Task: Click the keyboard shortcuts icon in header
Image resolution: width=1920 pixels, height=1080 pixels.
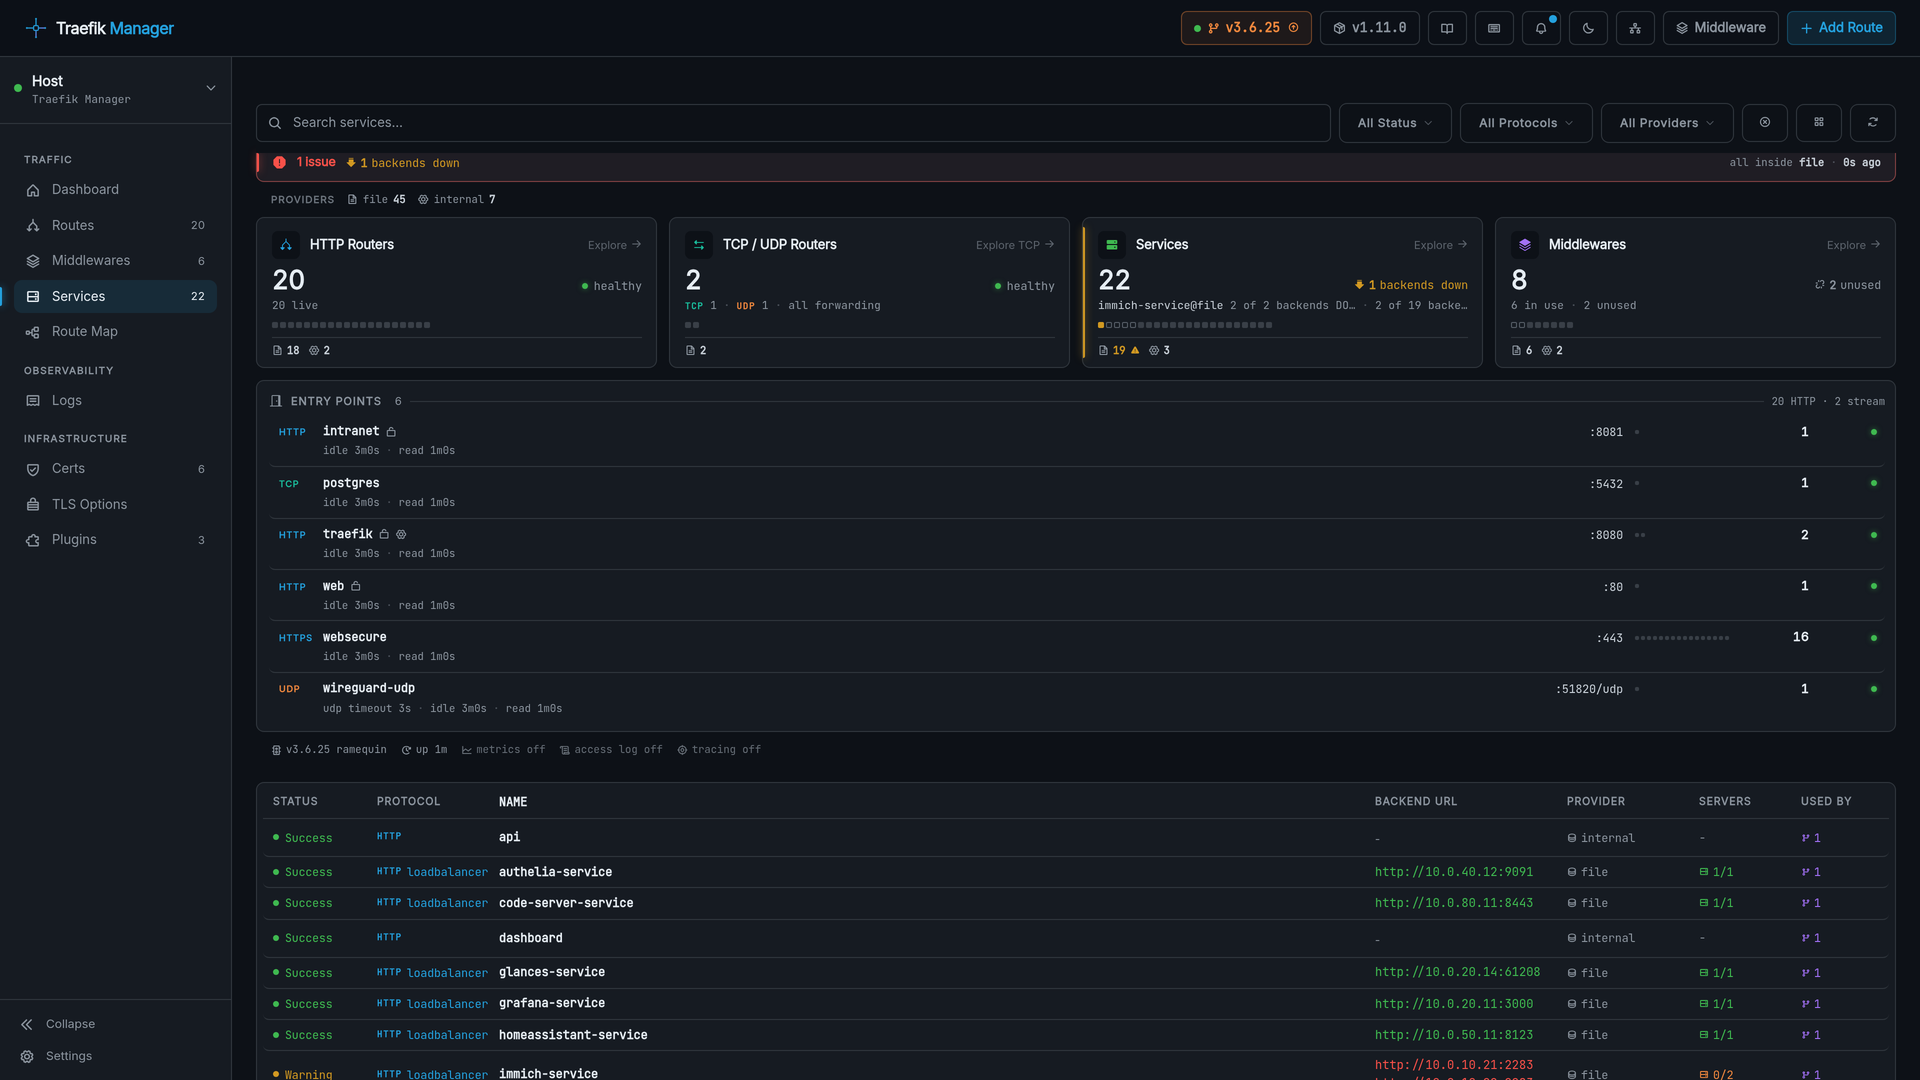Action: pos(1493,28)
